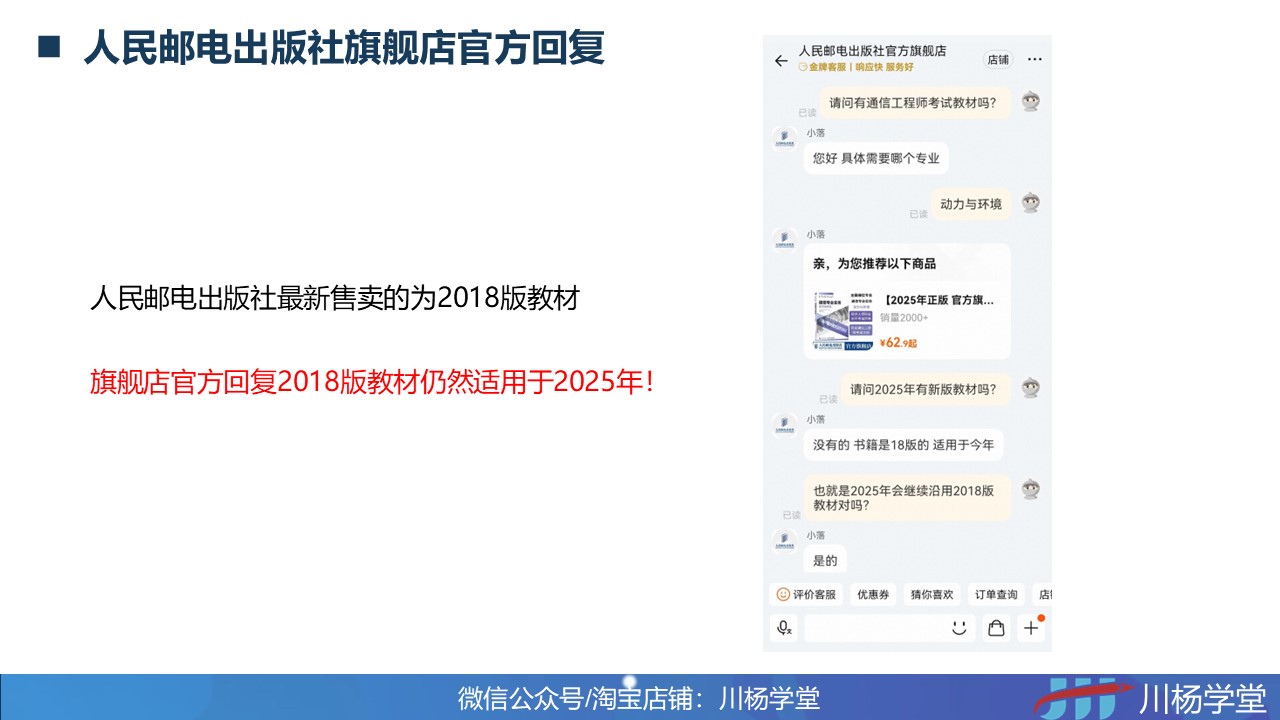Viewport: 1280px width, 720px height.
Task: Click the 是的 reply bubble
Action: pyautogui.click(x=825, y=561)
